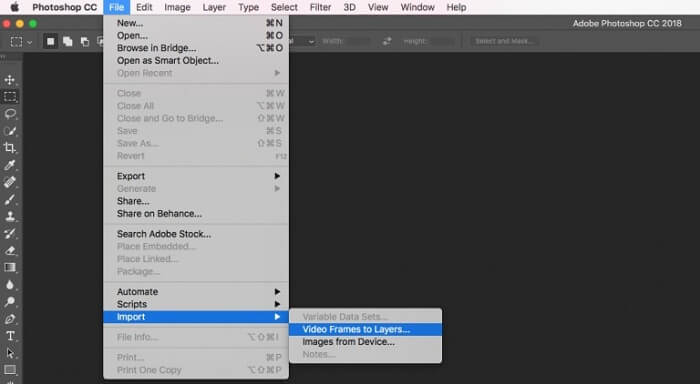Select the Healing Brush tool

tap(10, 182)
